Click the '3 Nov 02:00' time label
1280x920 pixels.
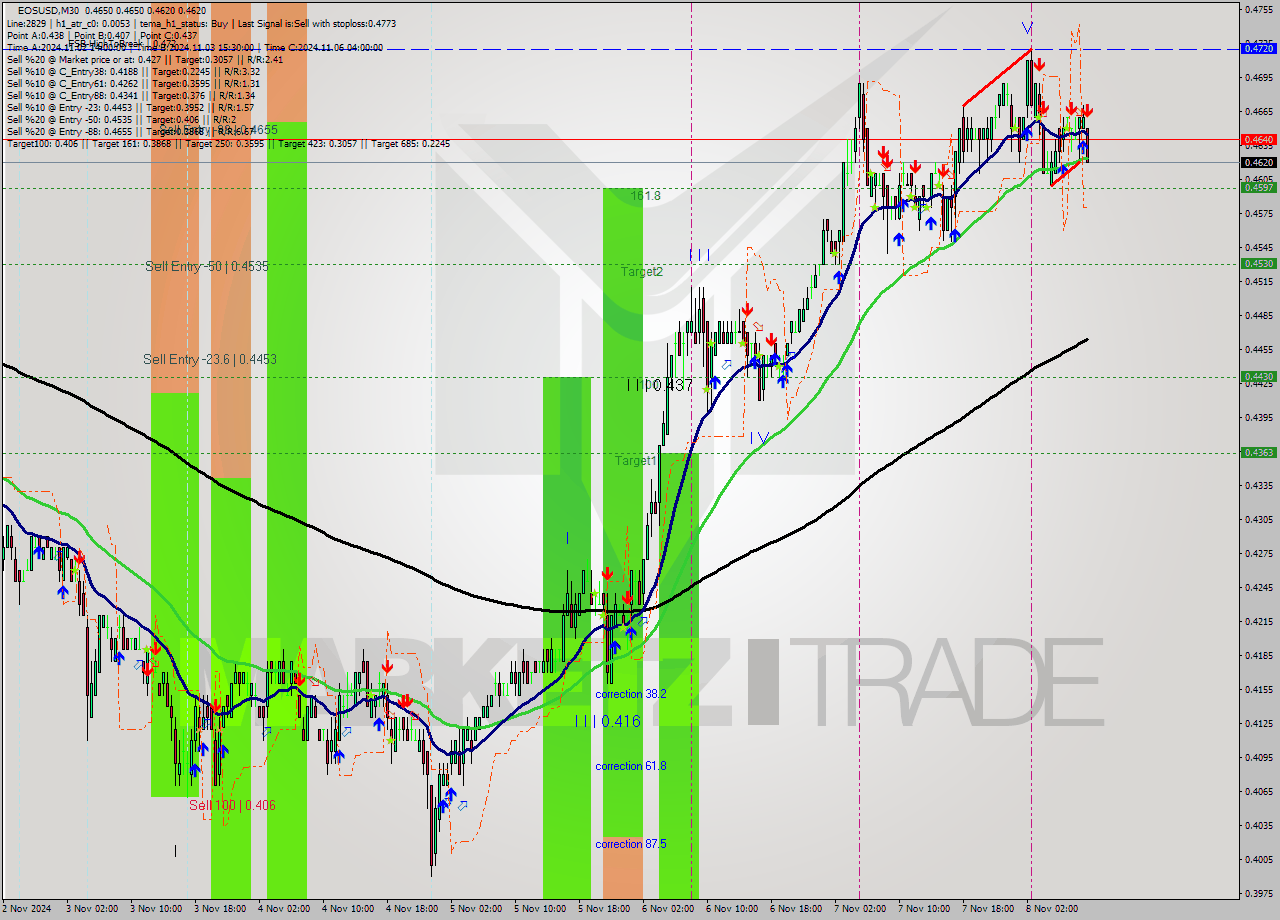point(92,909)
